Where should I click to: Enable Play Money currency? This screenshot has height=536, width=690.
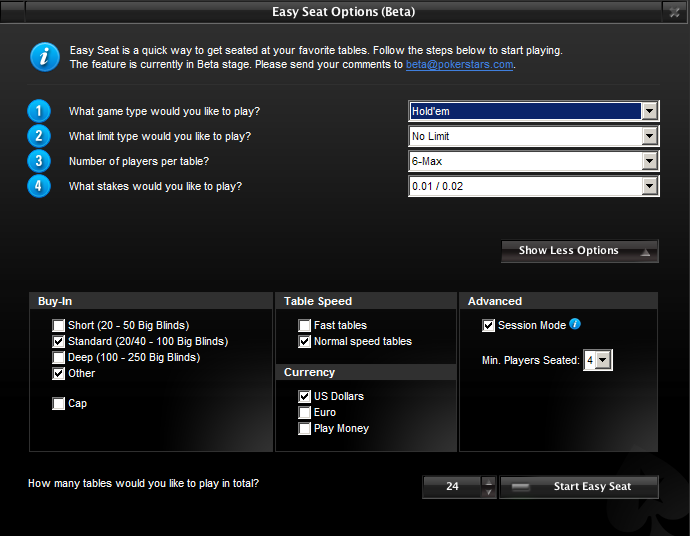coord(305,428)
